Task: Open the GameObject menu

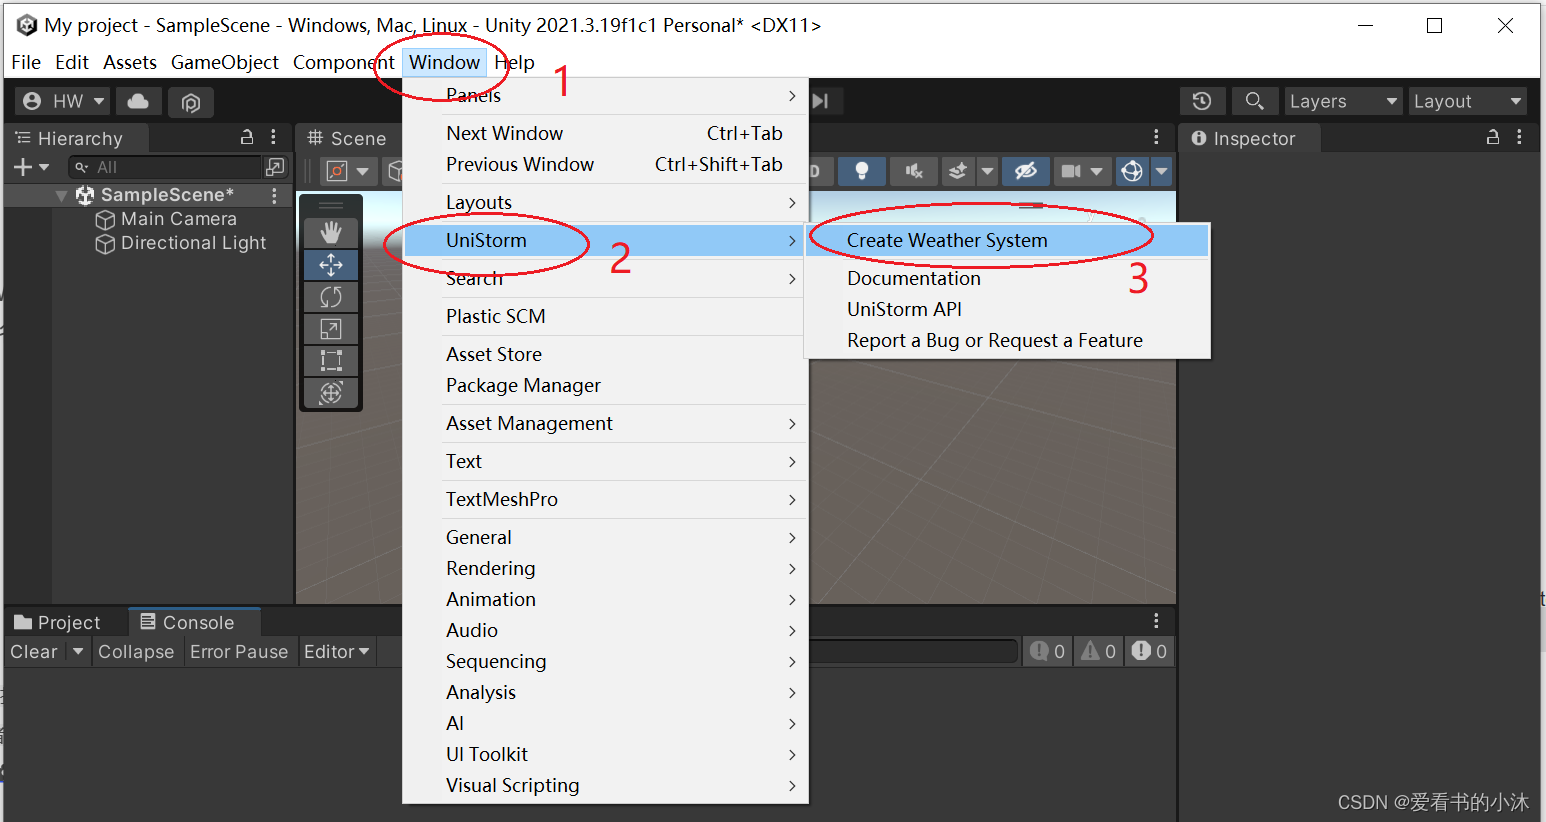Action: (225, 62)
